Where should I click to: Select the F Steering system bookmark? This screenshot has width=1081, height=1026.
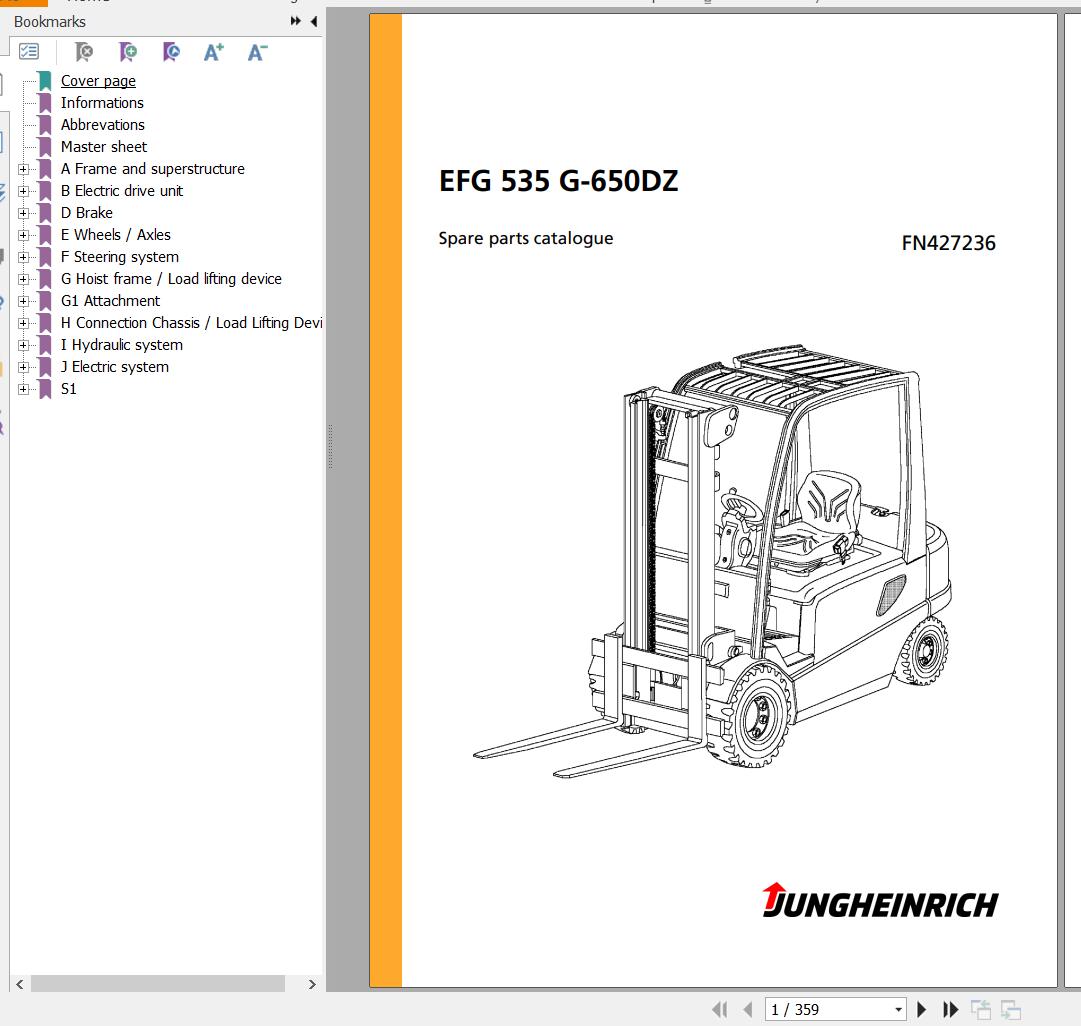coord(119,257)
